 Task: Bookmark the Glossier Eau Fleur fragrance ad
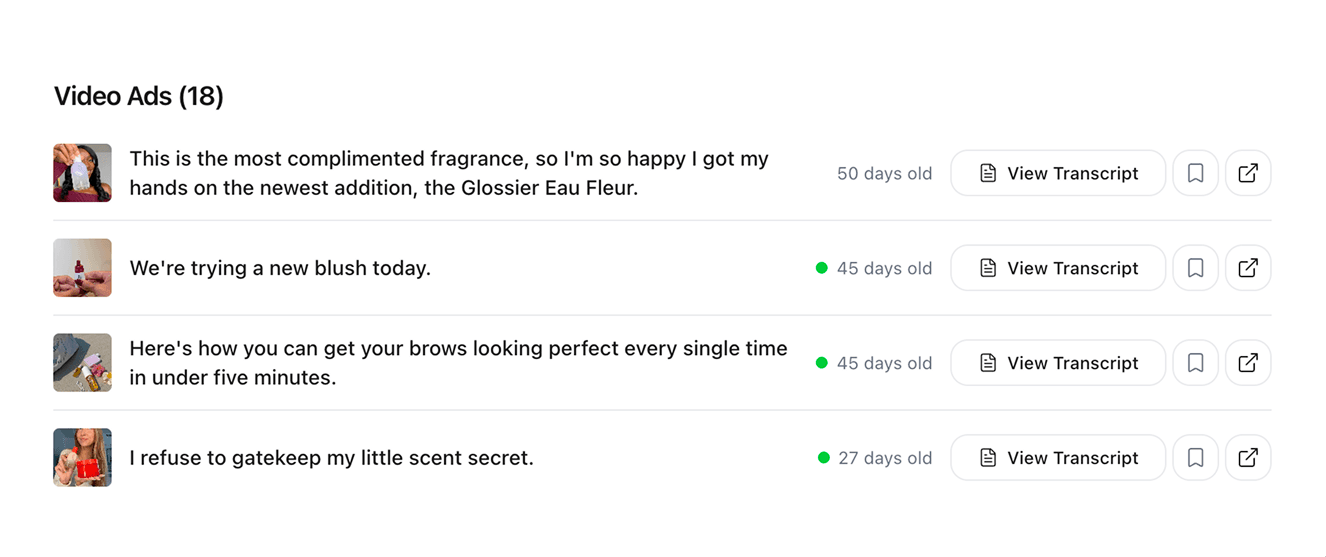coord(1195,173)
